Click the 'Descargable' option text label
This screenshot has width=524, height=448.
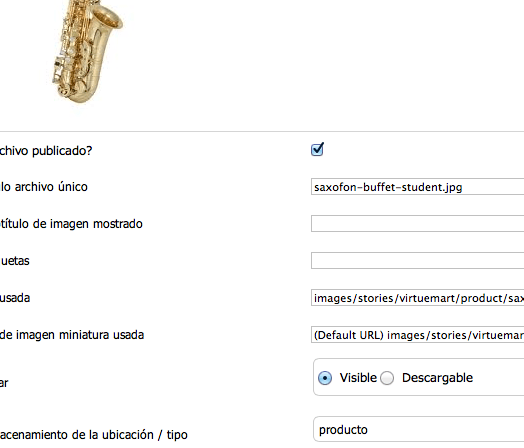437,378
